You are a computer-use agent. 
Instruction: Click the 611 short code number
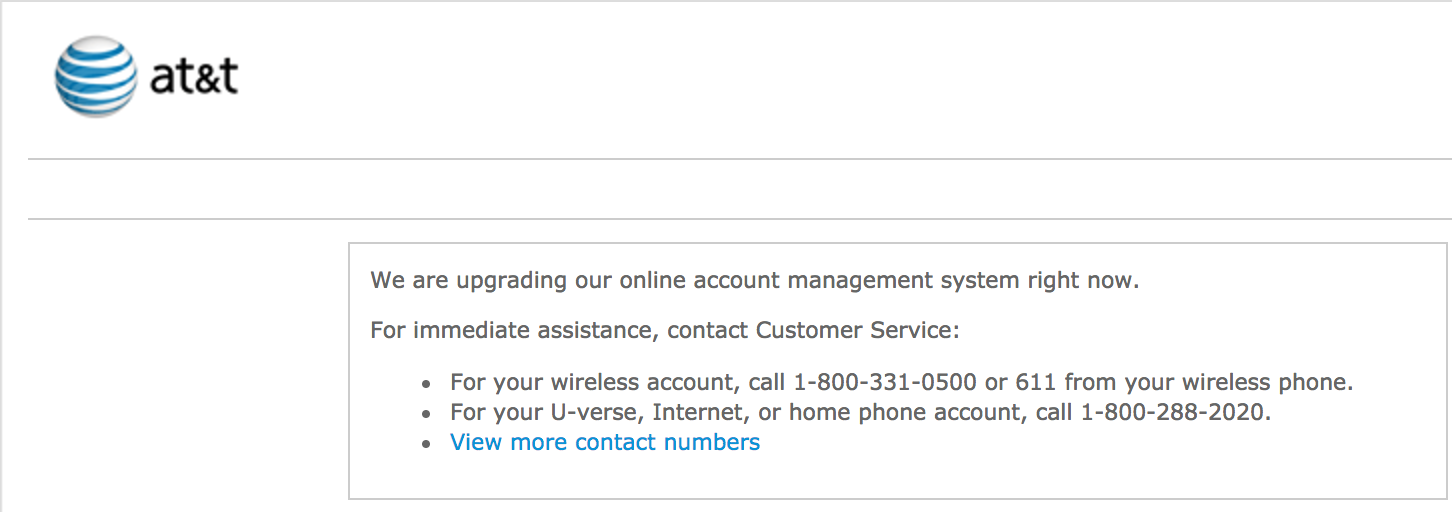(x=1036, y=382)
